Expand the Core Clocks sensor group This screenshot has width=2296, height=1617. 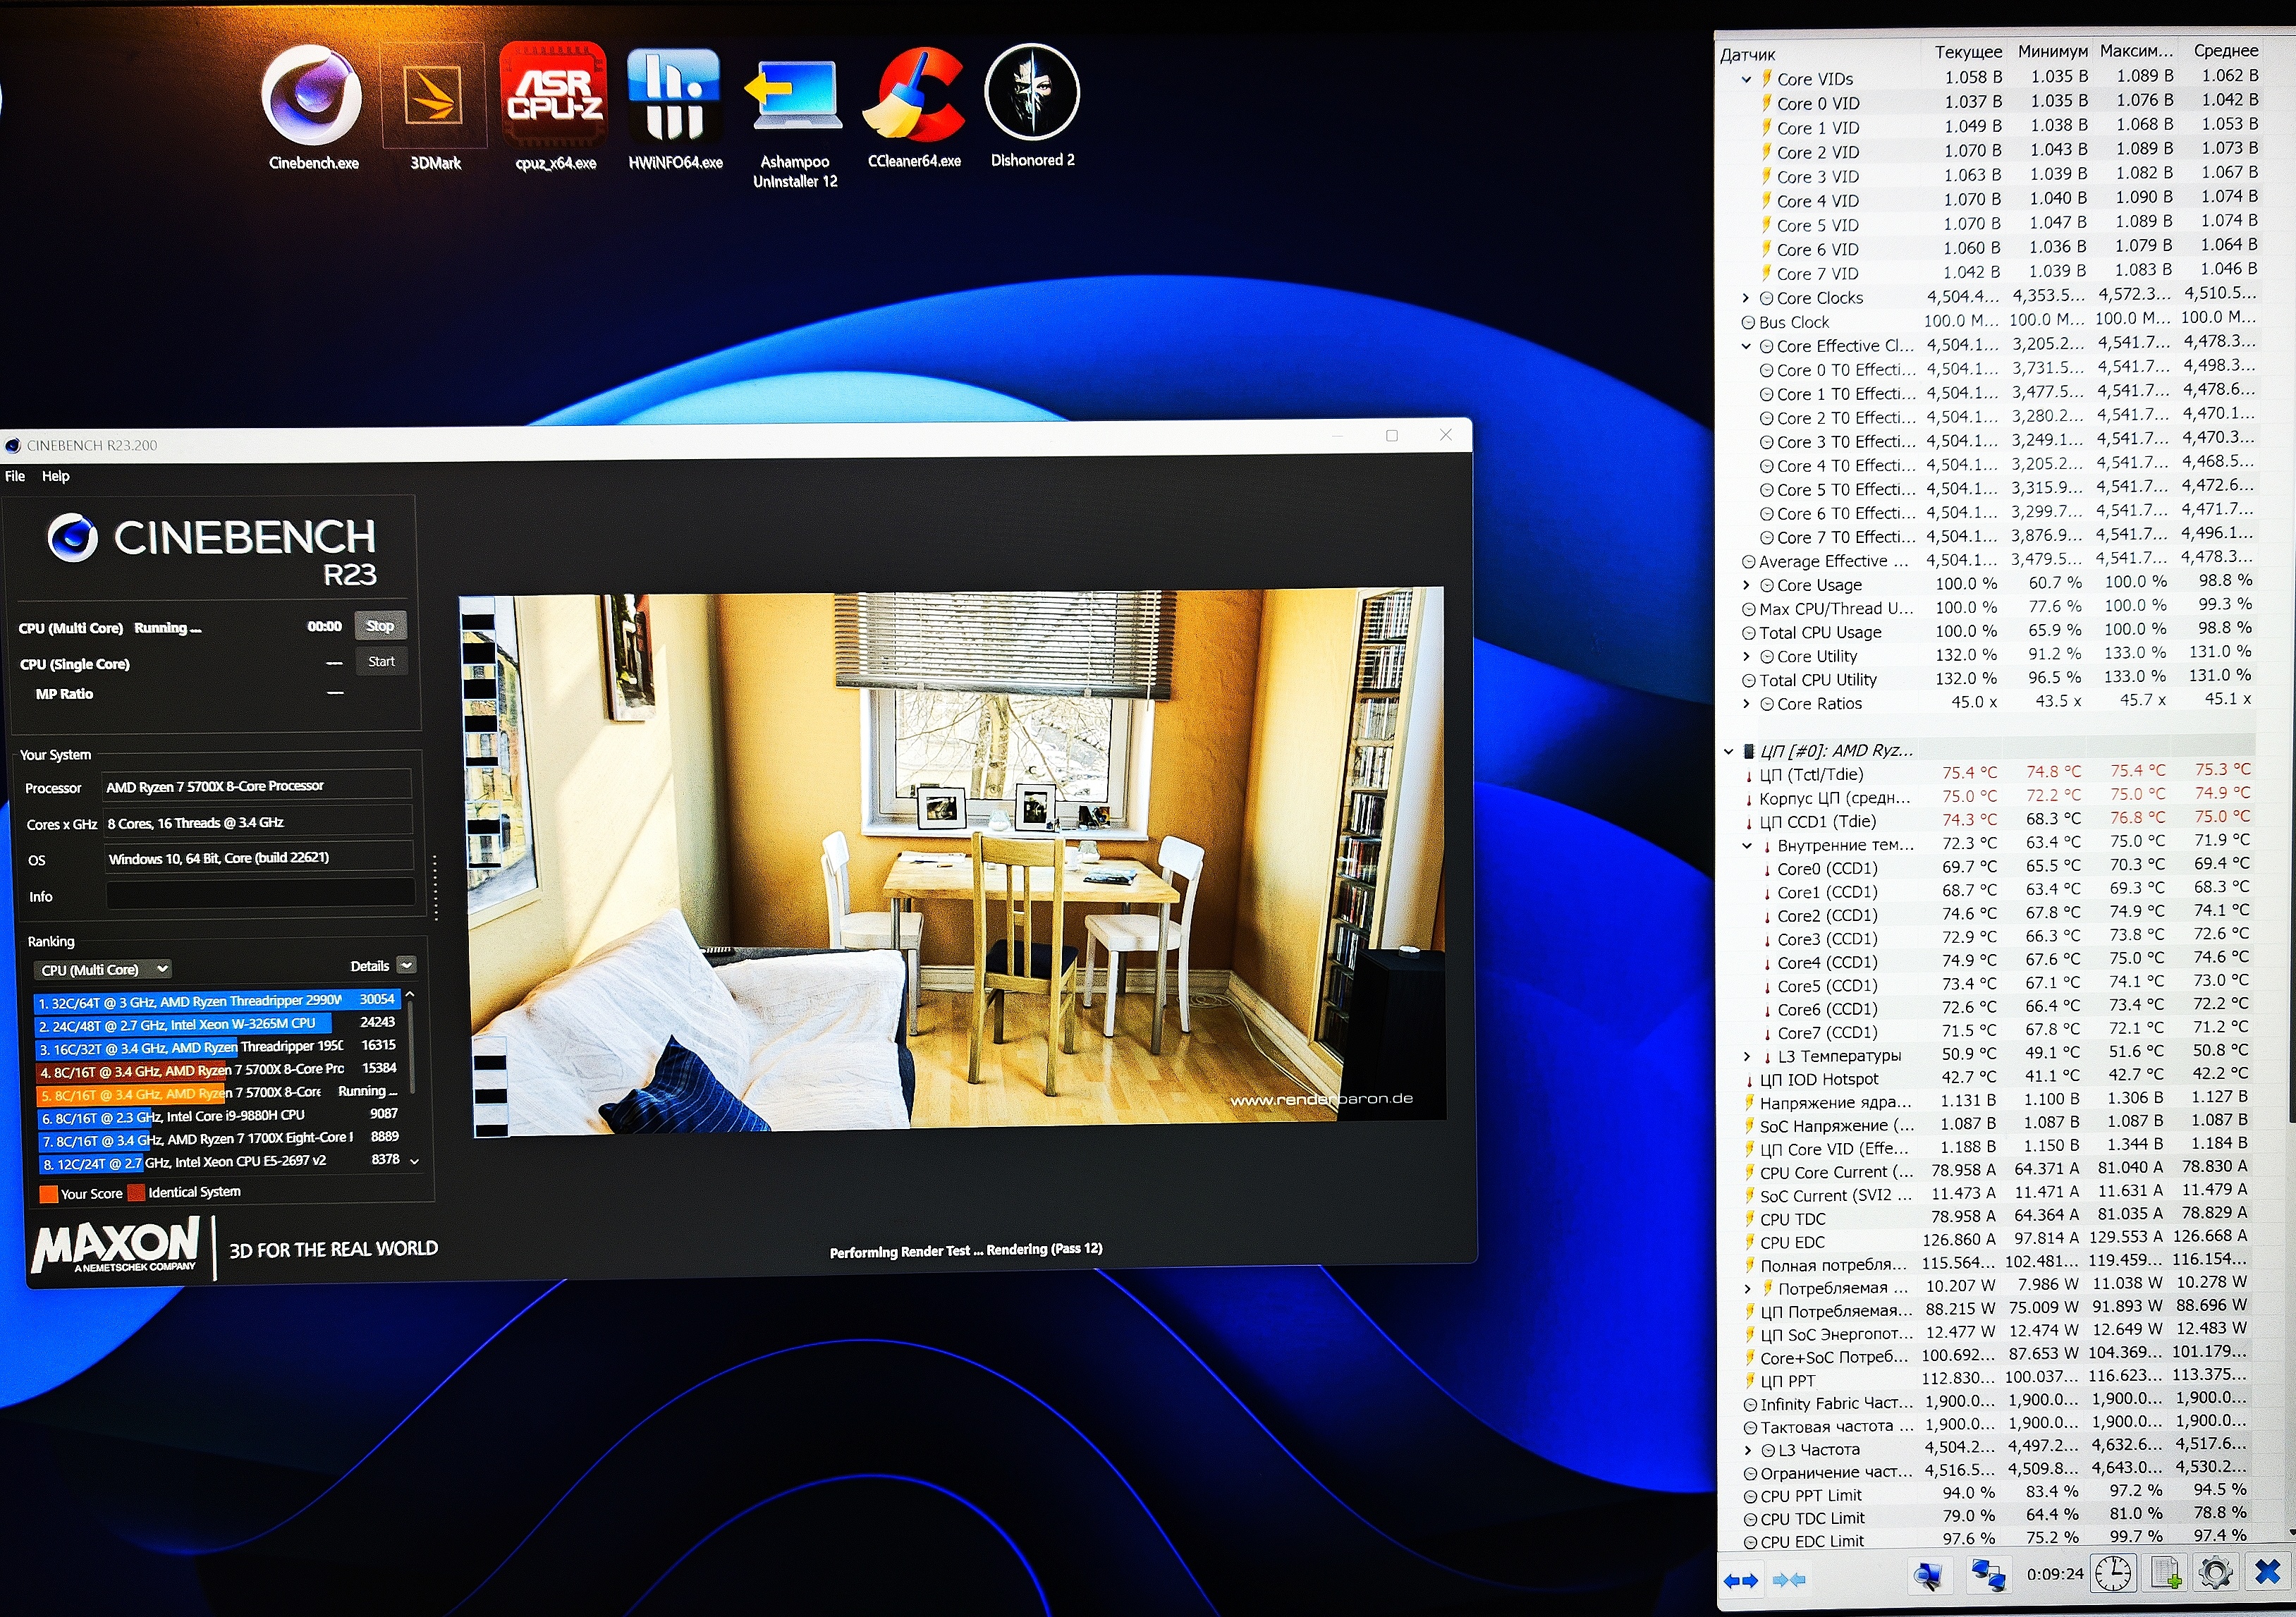(x=1746, y=298)
